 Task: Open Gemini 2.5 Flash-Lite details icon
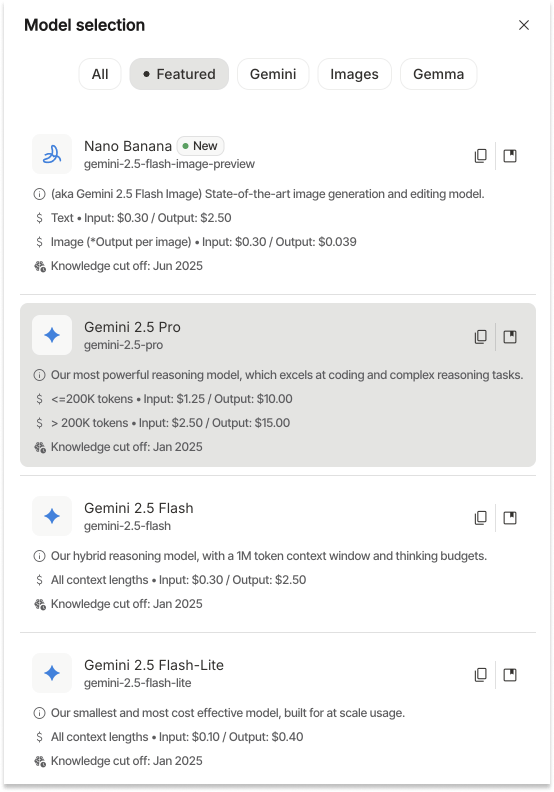tap(510, 674)
